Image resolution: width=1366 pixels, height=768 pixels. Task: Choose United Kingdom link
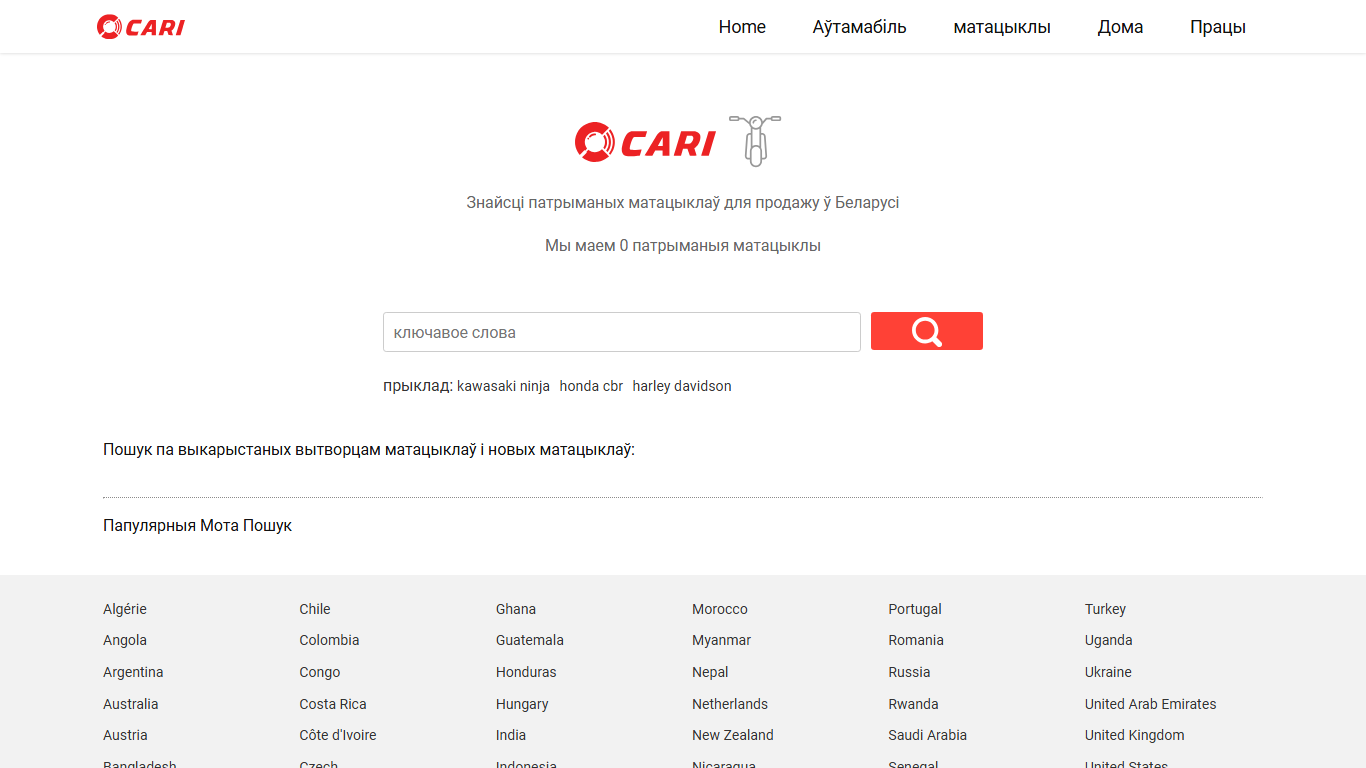click(1135, 735)
